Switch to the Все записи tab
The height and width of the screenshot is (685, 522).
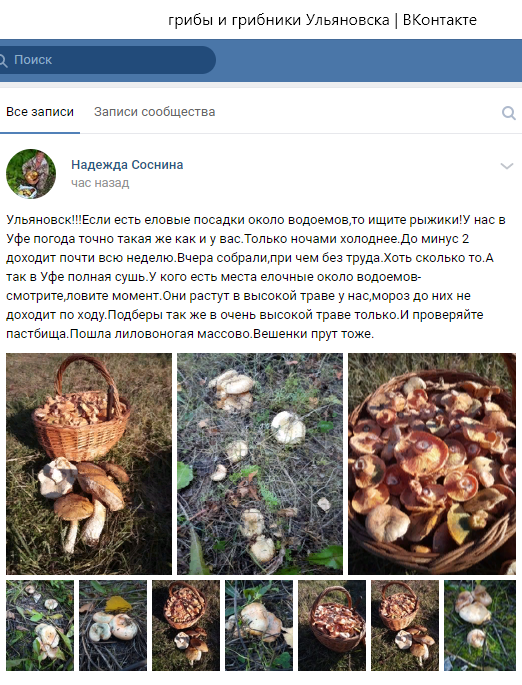(x=40, y=112)
